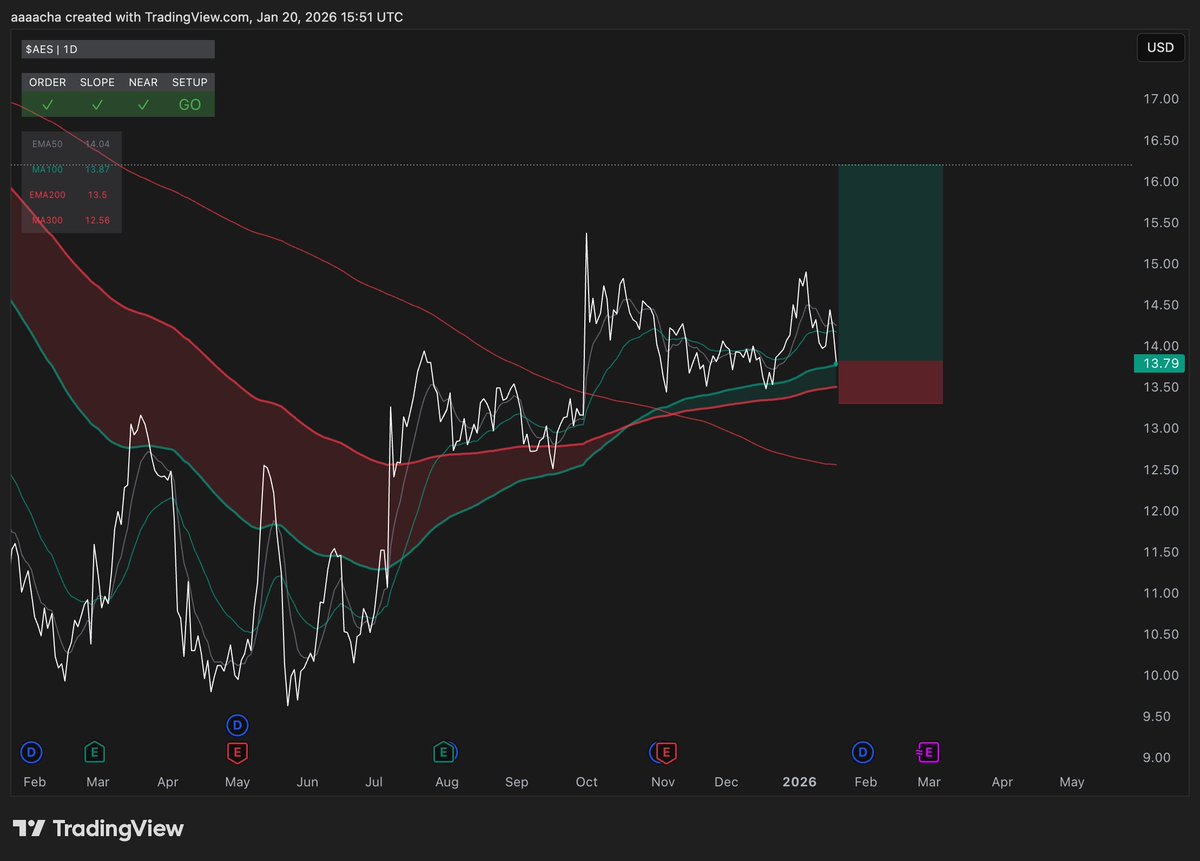Viewport: 1200px width, 861px height.
Task: Open the purple upcoming earnings E marker
Action: coord(927,751)
